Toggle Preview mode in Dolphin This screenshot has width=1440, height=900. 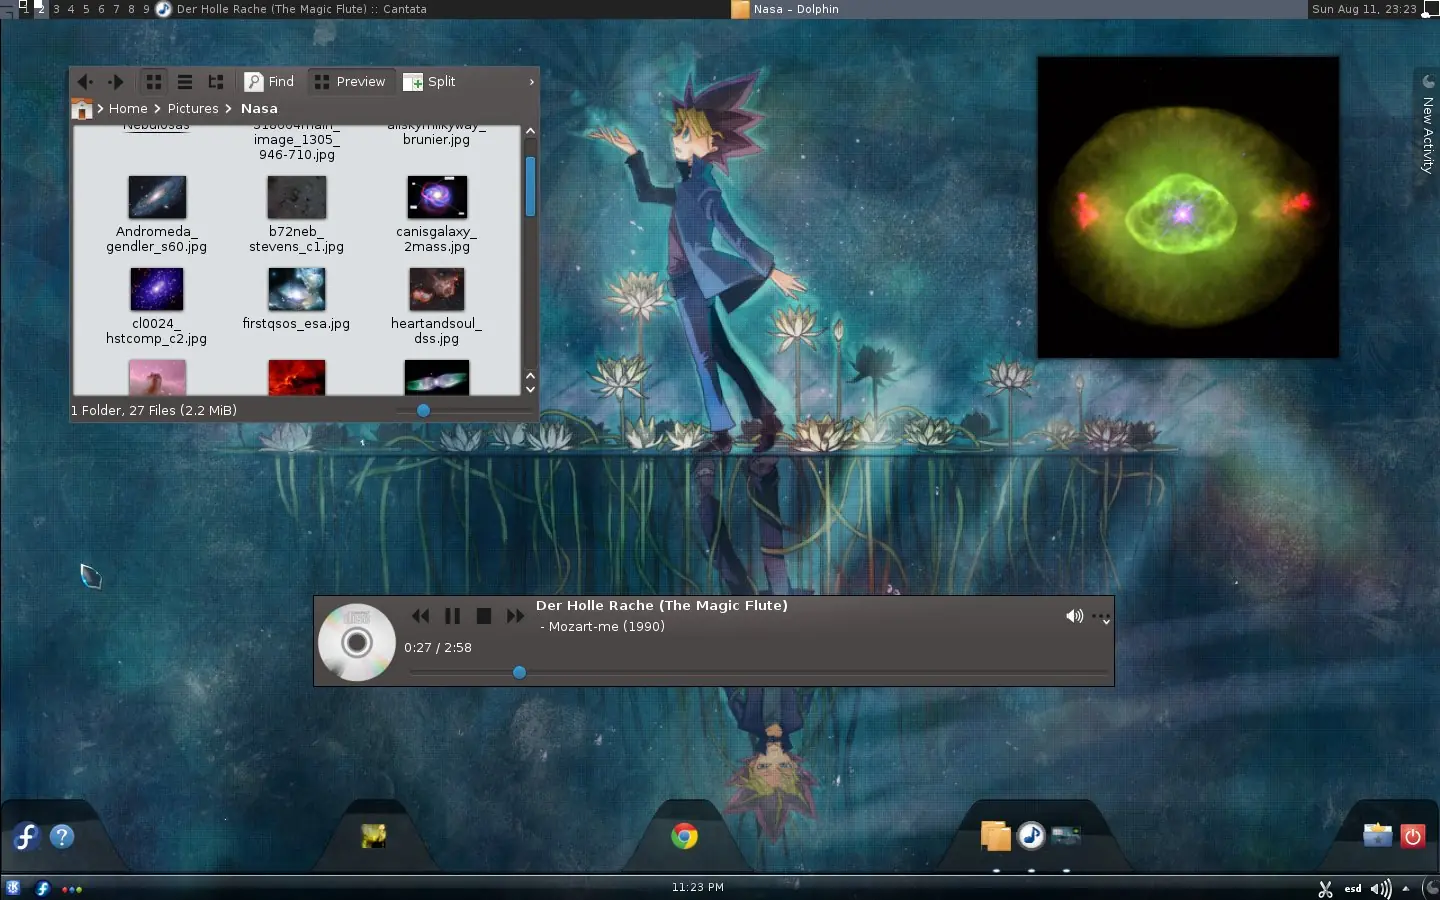tap(350, 81)
